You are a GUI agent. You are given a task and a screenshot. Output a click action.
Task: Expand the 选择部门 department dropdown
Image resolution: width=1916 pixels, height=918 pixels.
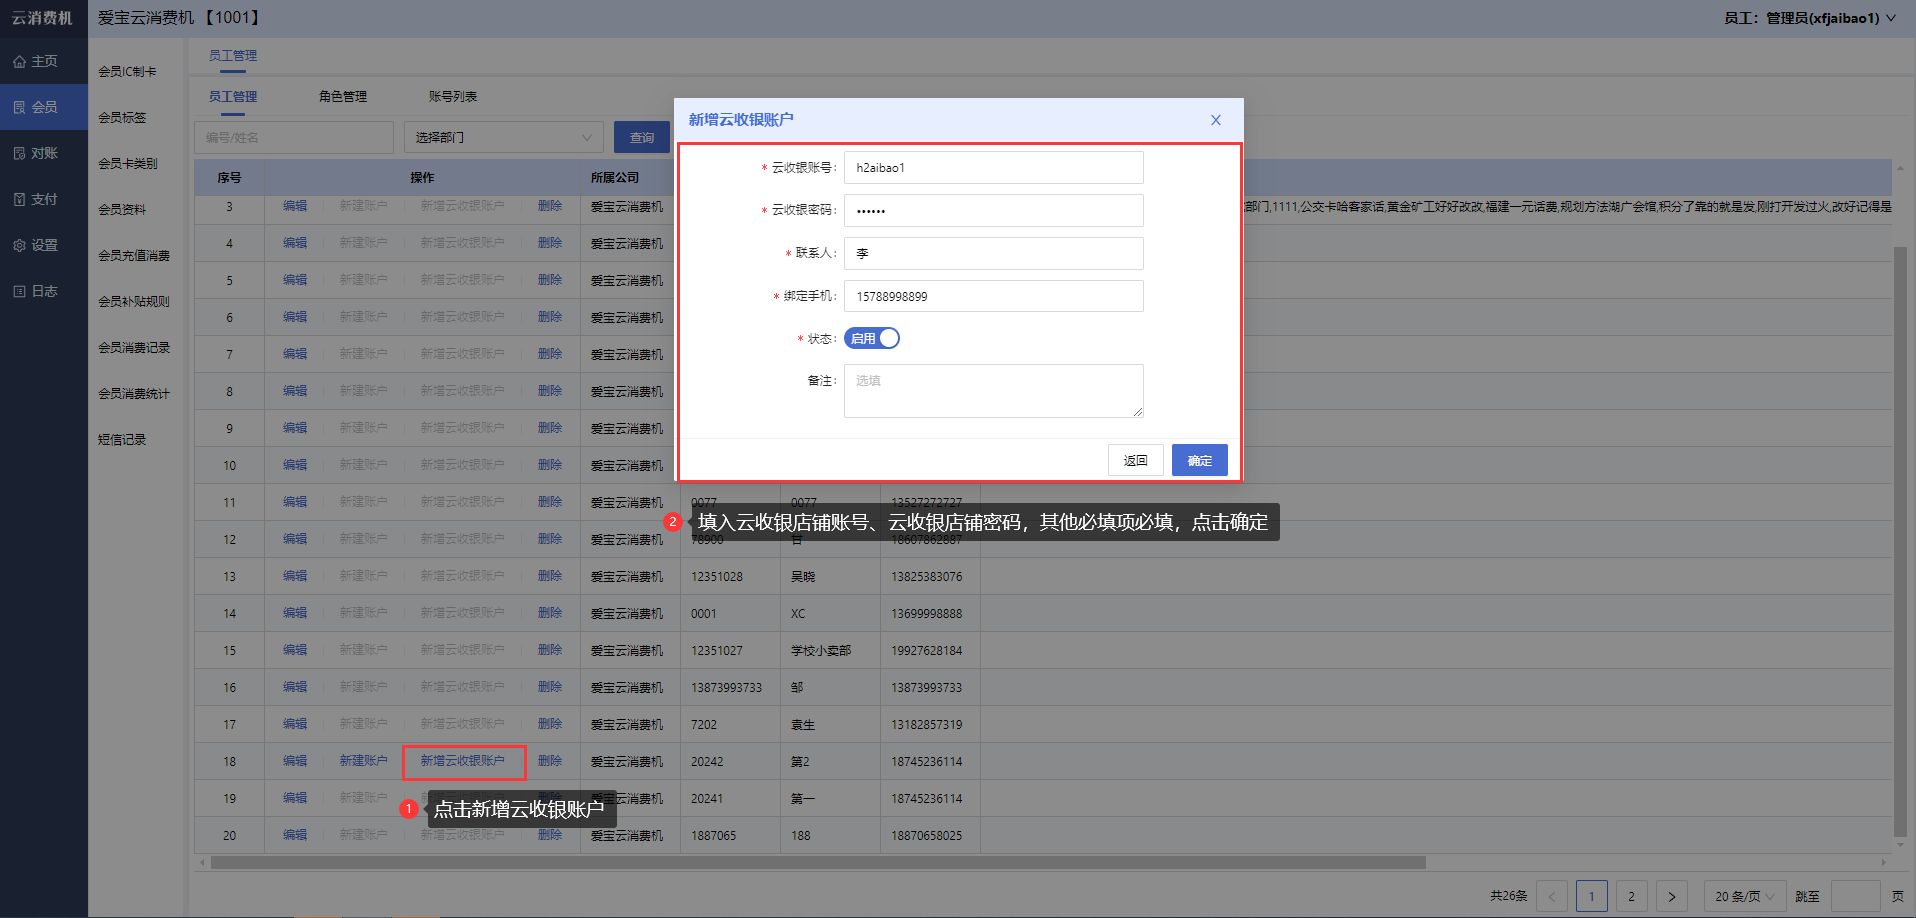click(x=503, y=138)
